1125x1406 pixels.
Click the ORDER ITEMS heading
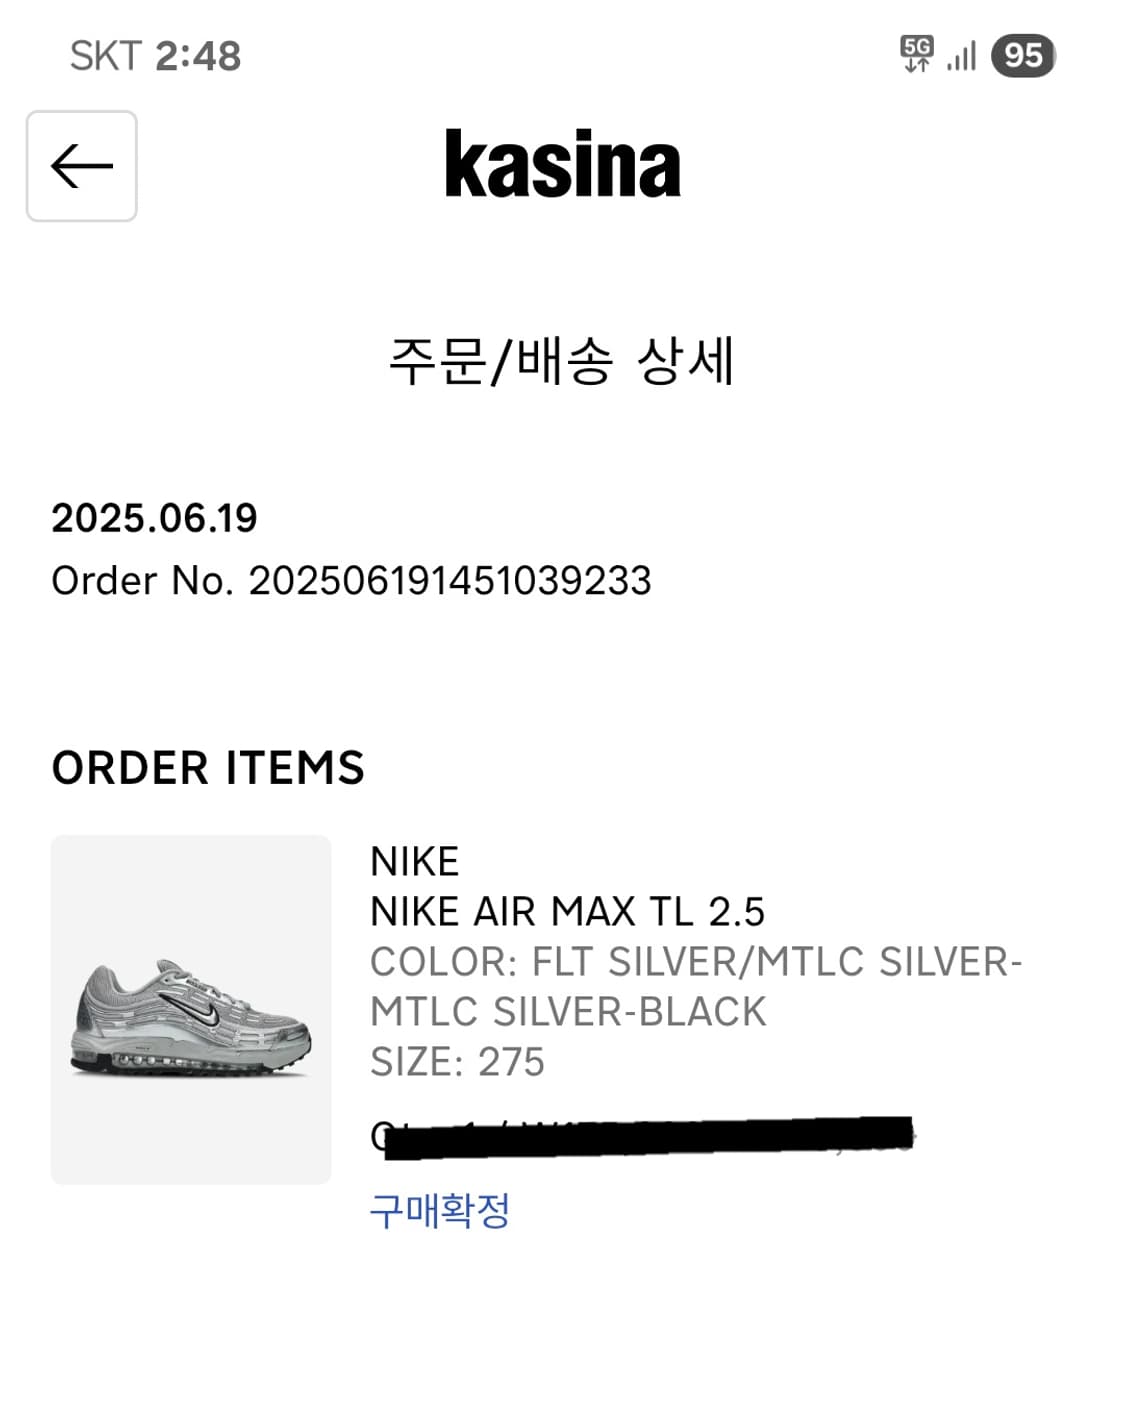pos(208,768)
